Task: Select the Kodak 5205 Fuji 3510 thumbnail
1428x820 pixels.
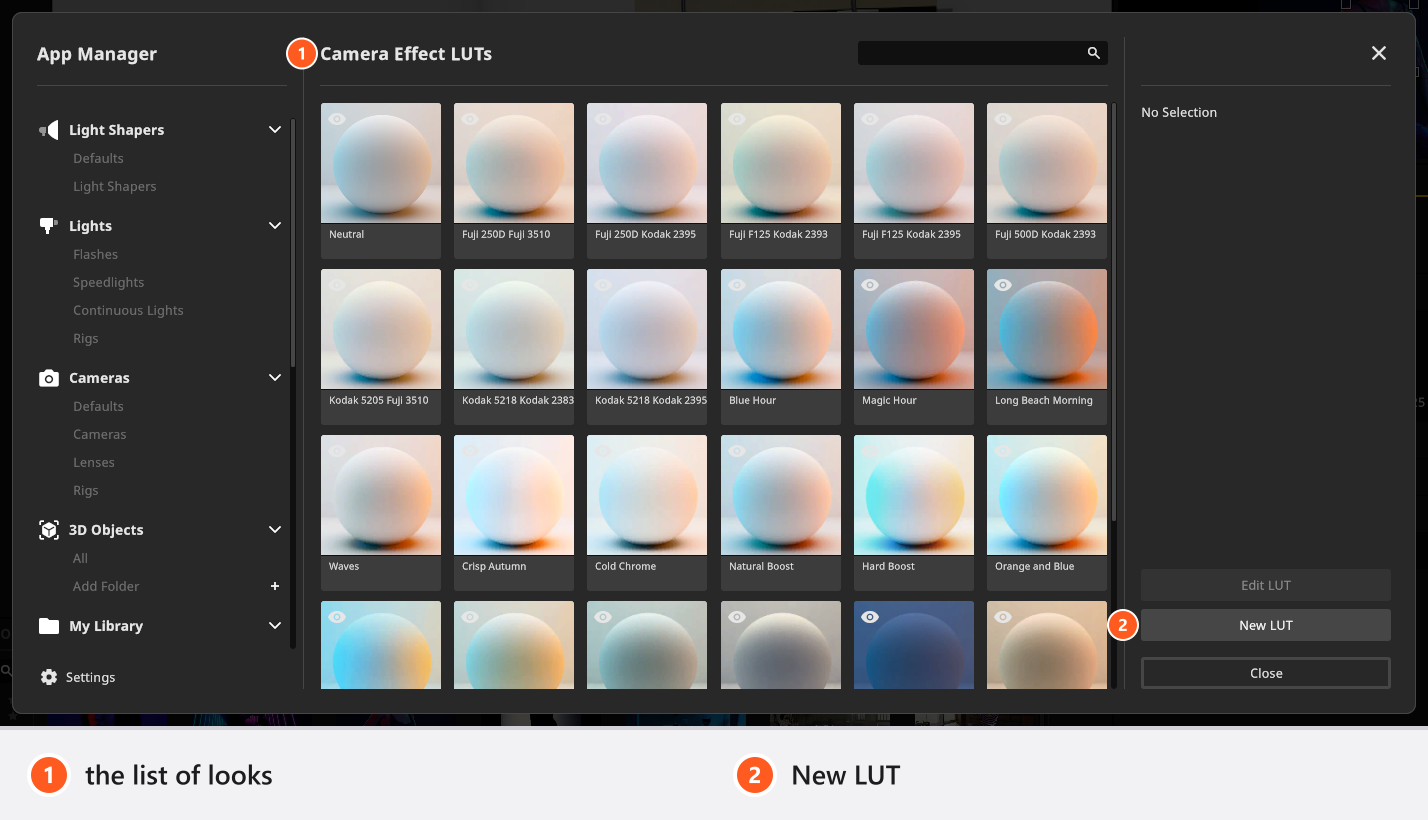Action: coord(381,329)
